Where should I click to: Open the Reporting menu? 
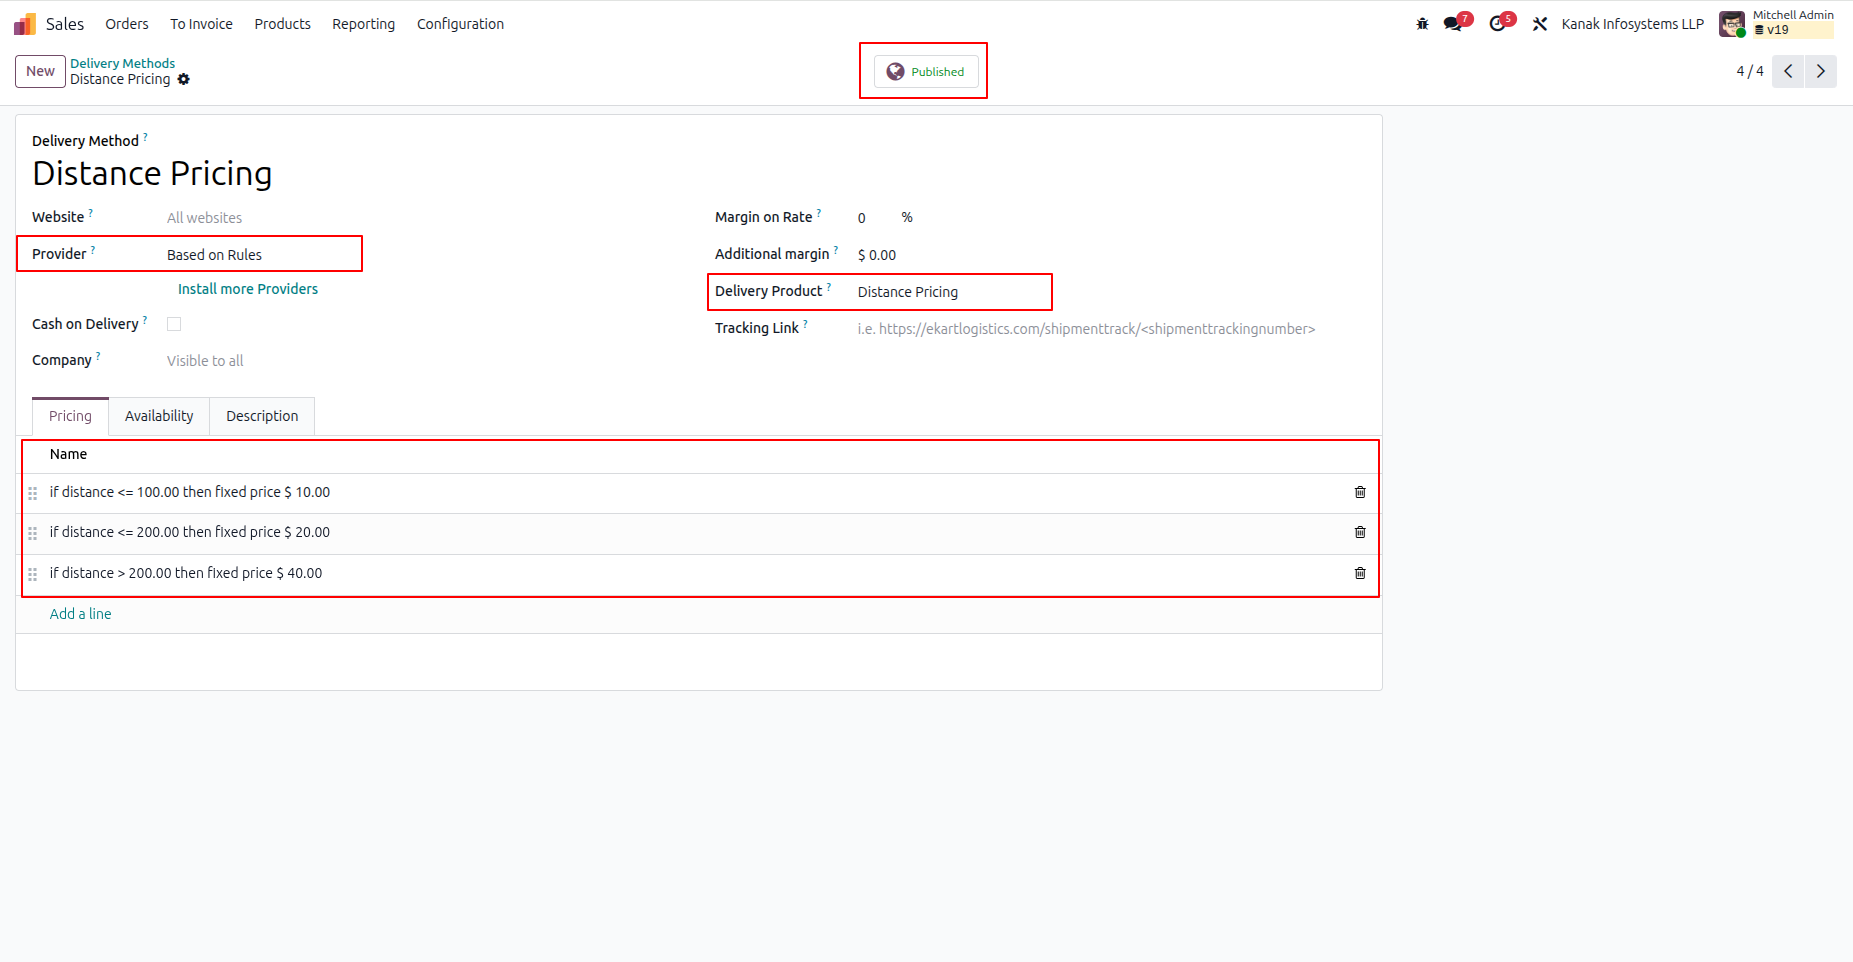click(x=363, y=23)
